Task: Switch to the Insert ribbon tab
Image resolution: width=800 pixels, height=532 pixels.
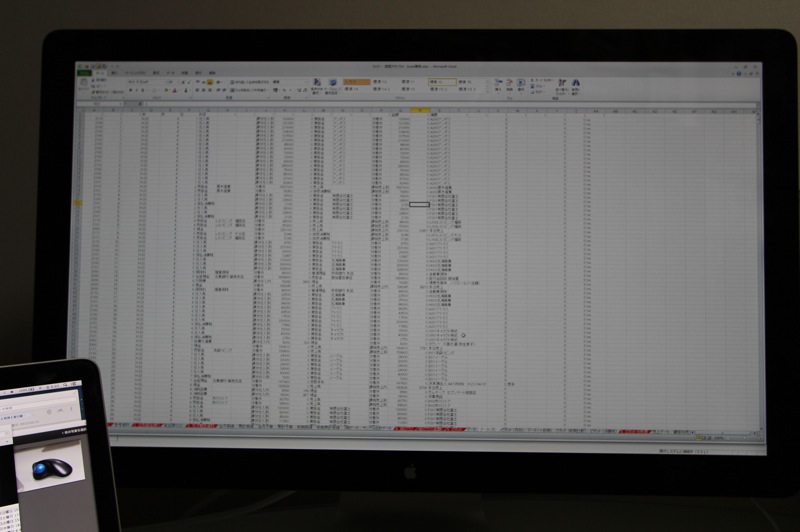Action: 115,73
